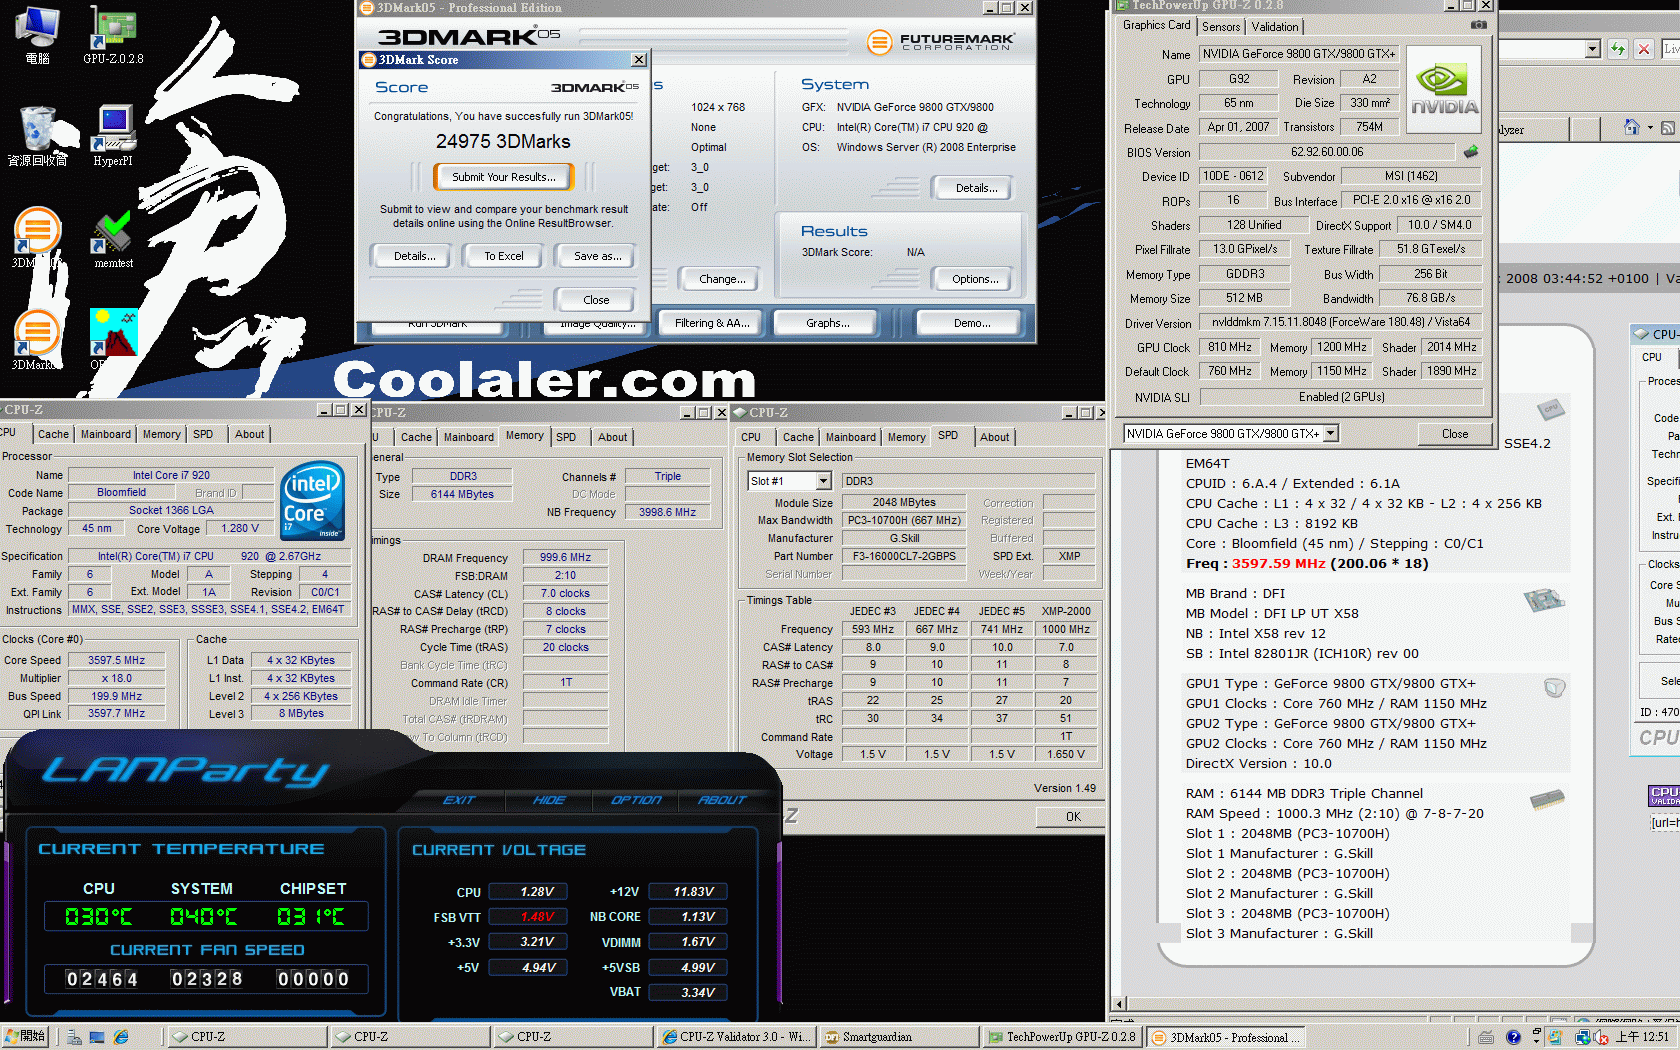
Task: Click the help icon in system tray
Action: click(1514, 1037)
